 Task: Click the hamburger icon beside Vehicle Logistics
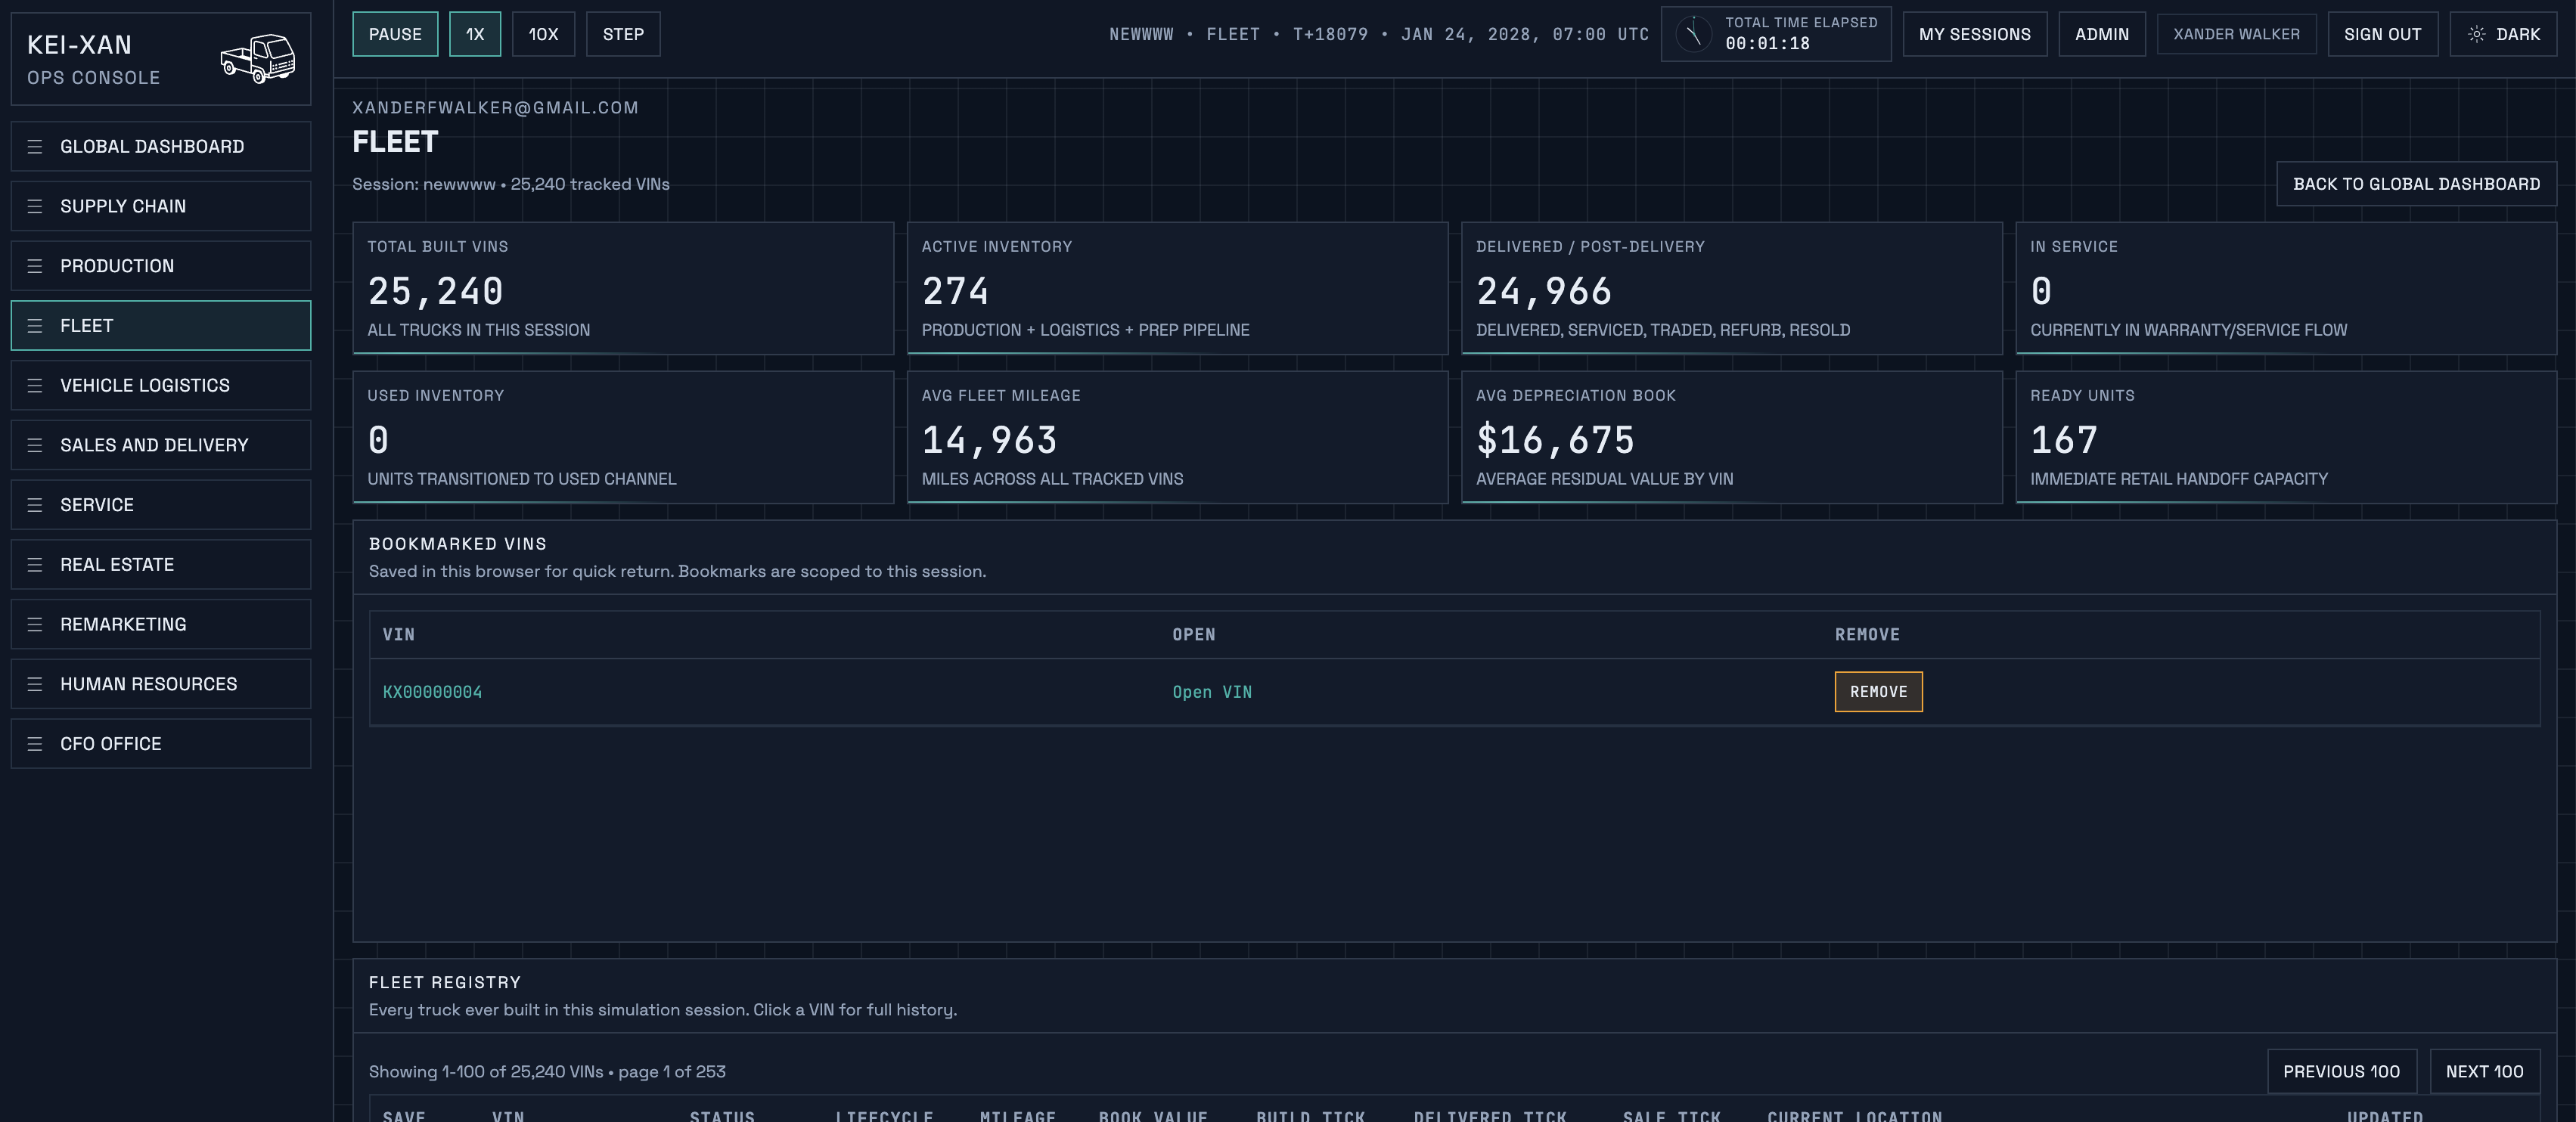pyautogui.click(x=35, y=385)
